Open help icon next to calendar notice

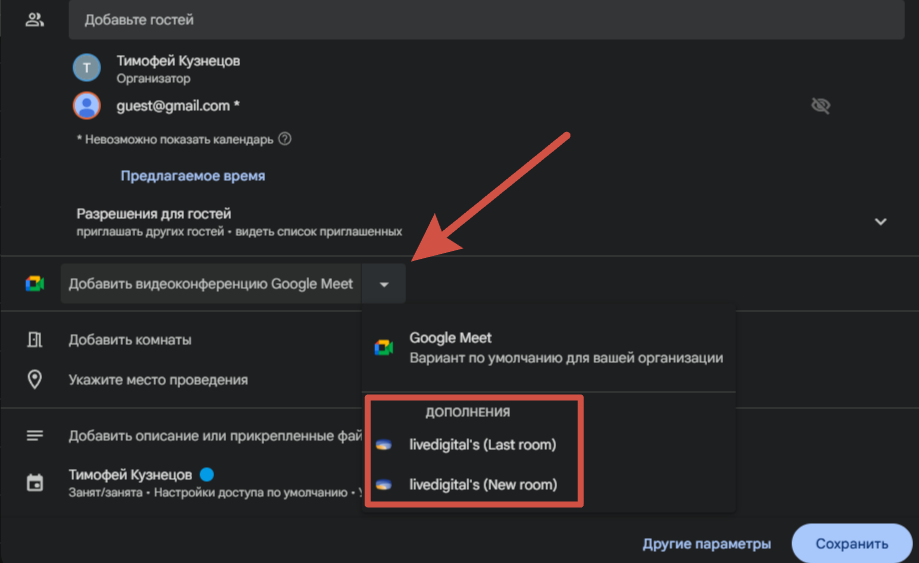point(285,139)
